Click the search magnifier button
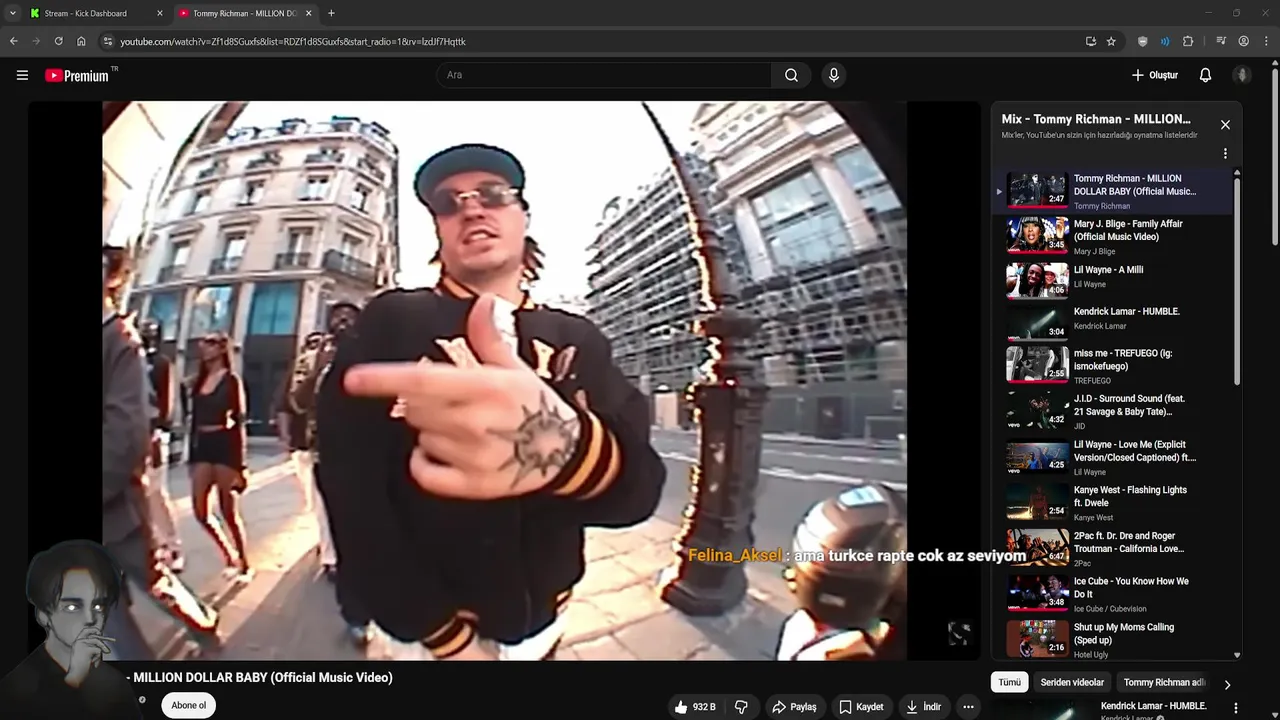The height and width of the screenshot is (720, 1280). tap(791, 75)
